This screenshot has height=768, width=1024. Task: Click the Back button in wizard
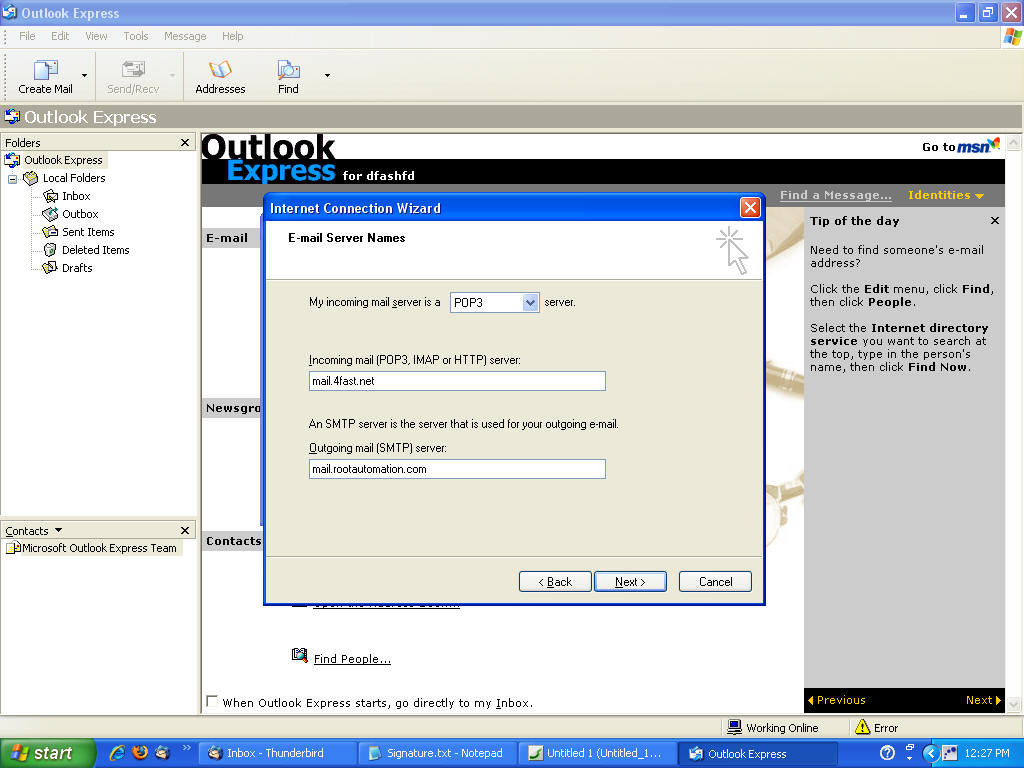coord(555,581)
